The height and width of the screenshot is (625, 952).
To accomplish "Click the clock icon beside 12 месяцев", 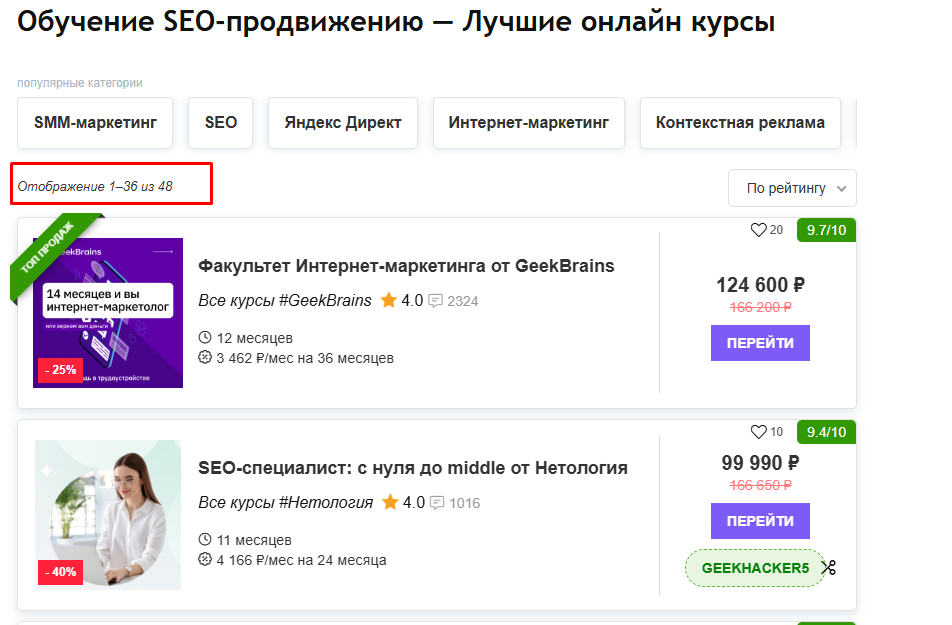I will (x=205, y=337).
